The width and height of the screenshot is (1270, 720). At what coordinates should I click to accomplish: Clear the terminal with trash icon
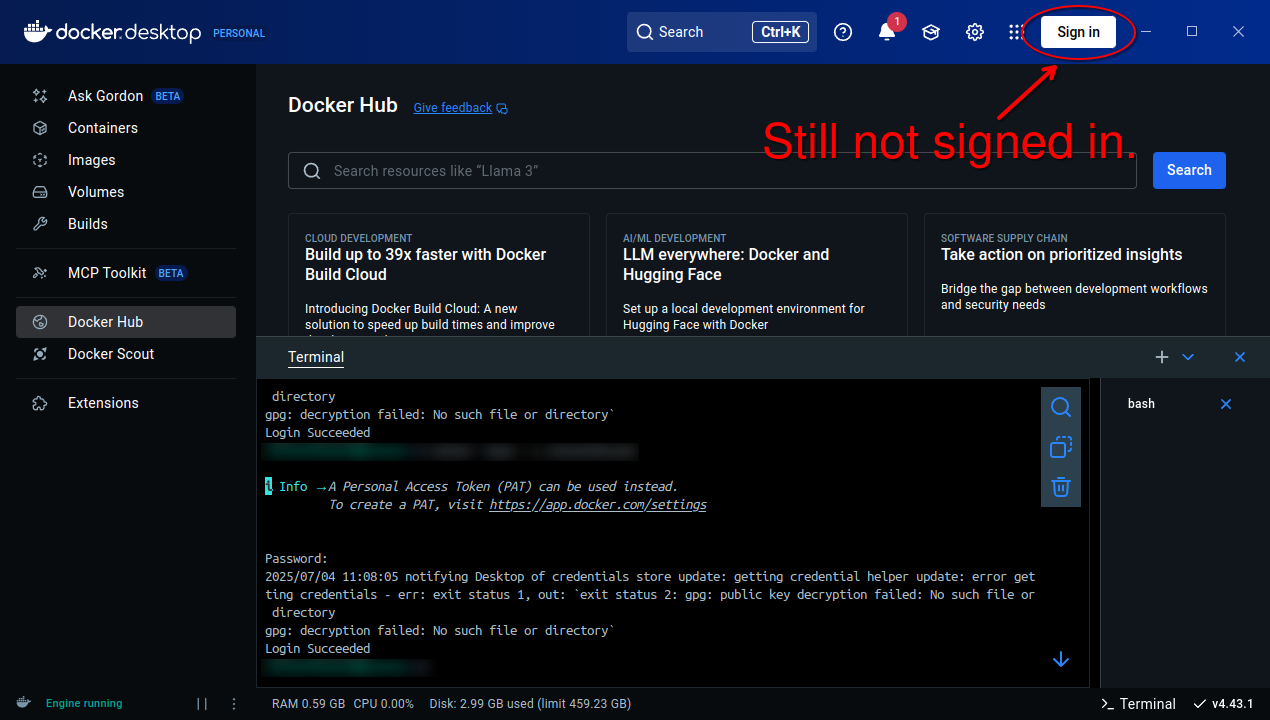pos(1061,487)
